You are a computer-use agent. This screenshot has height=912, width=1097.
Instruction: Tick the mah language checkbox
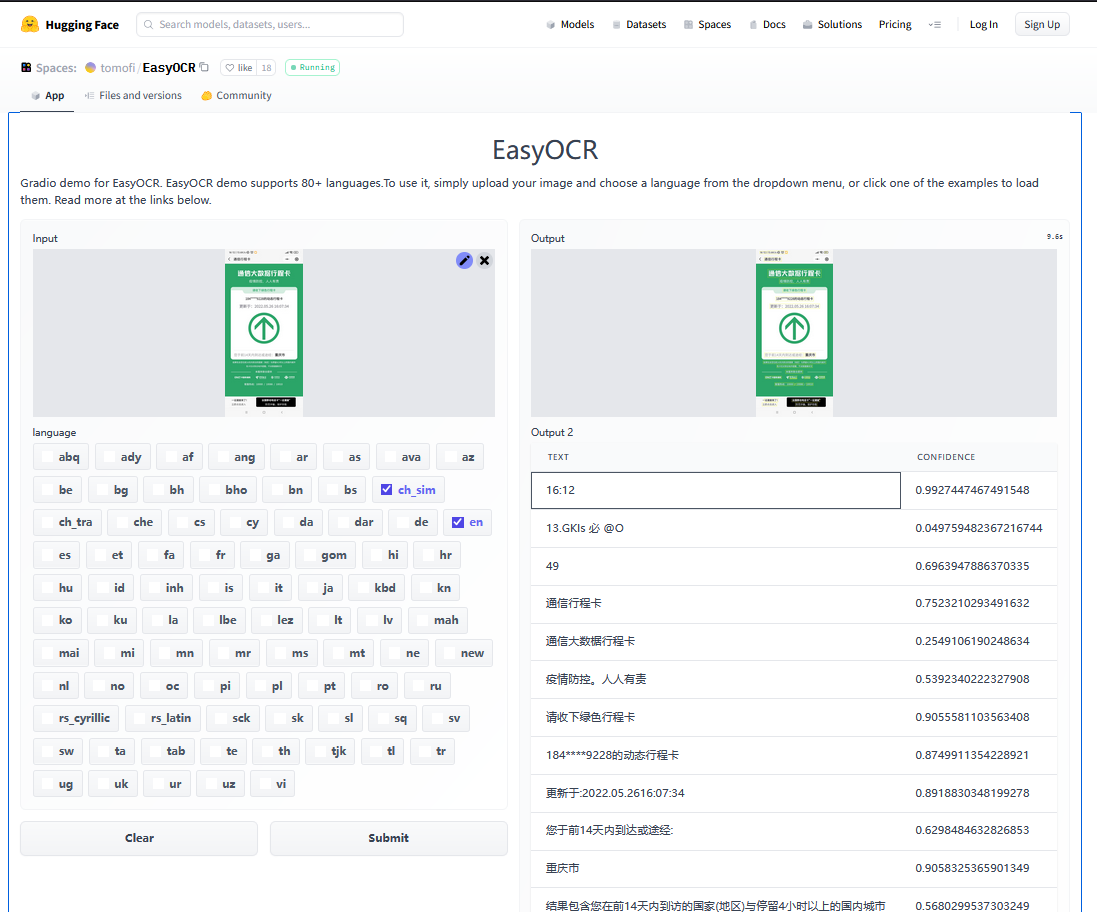pyautogui.click(x=422, y=620)
